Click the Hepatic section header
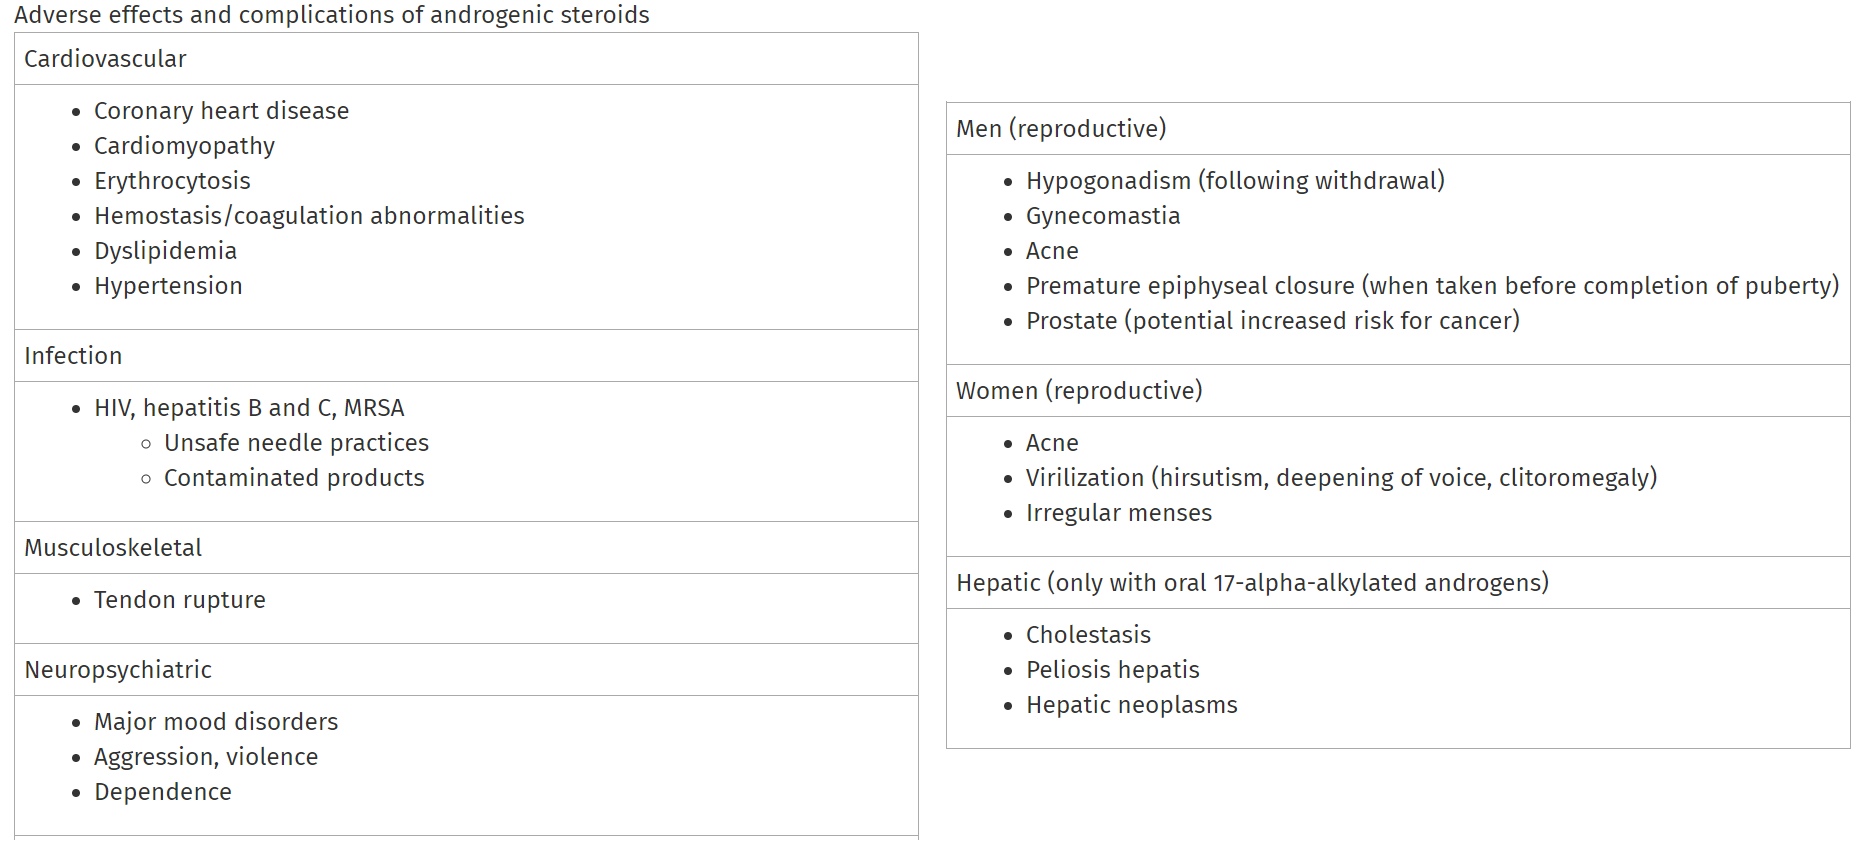Screen dimensions: 1865x857 coord(1252,583)
